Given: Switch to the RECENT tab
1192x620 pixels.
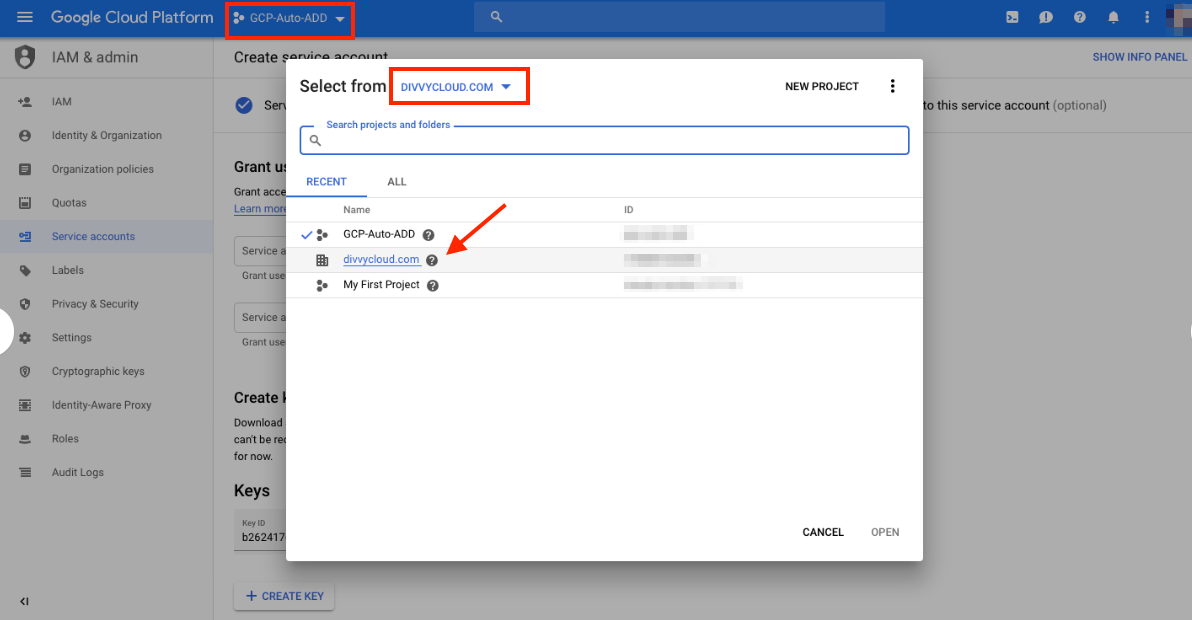Looking at the screenshot, I should [x=326, y=182].
